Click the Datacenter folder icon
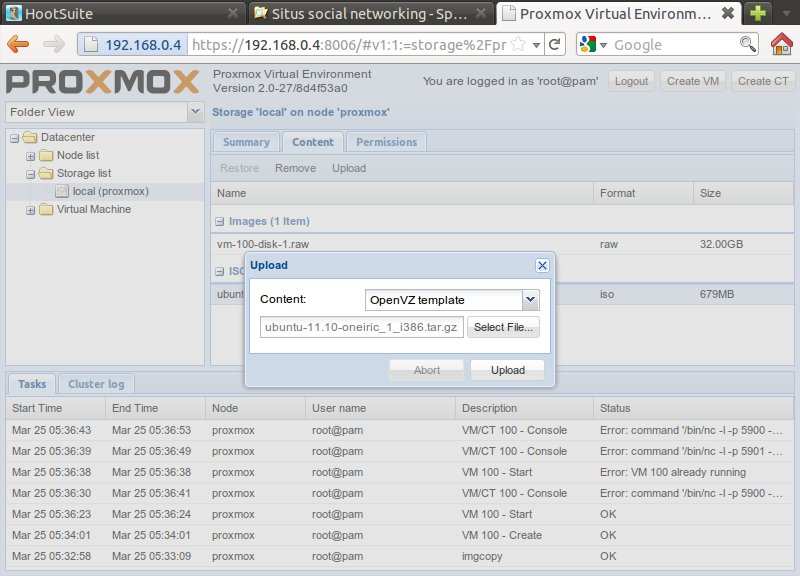 click(x=29, y=137)
